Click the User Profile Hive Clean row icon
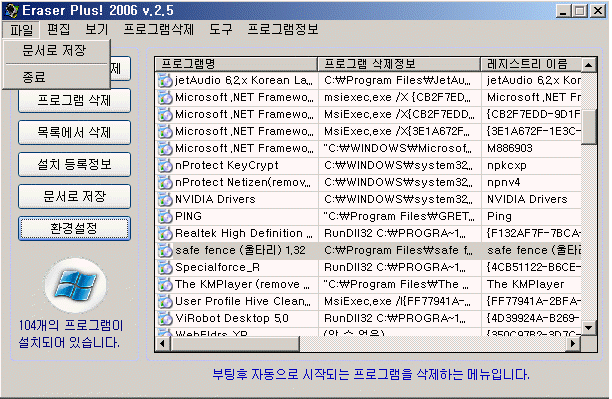 click(165, 302)
